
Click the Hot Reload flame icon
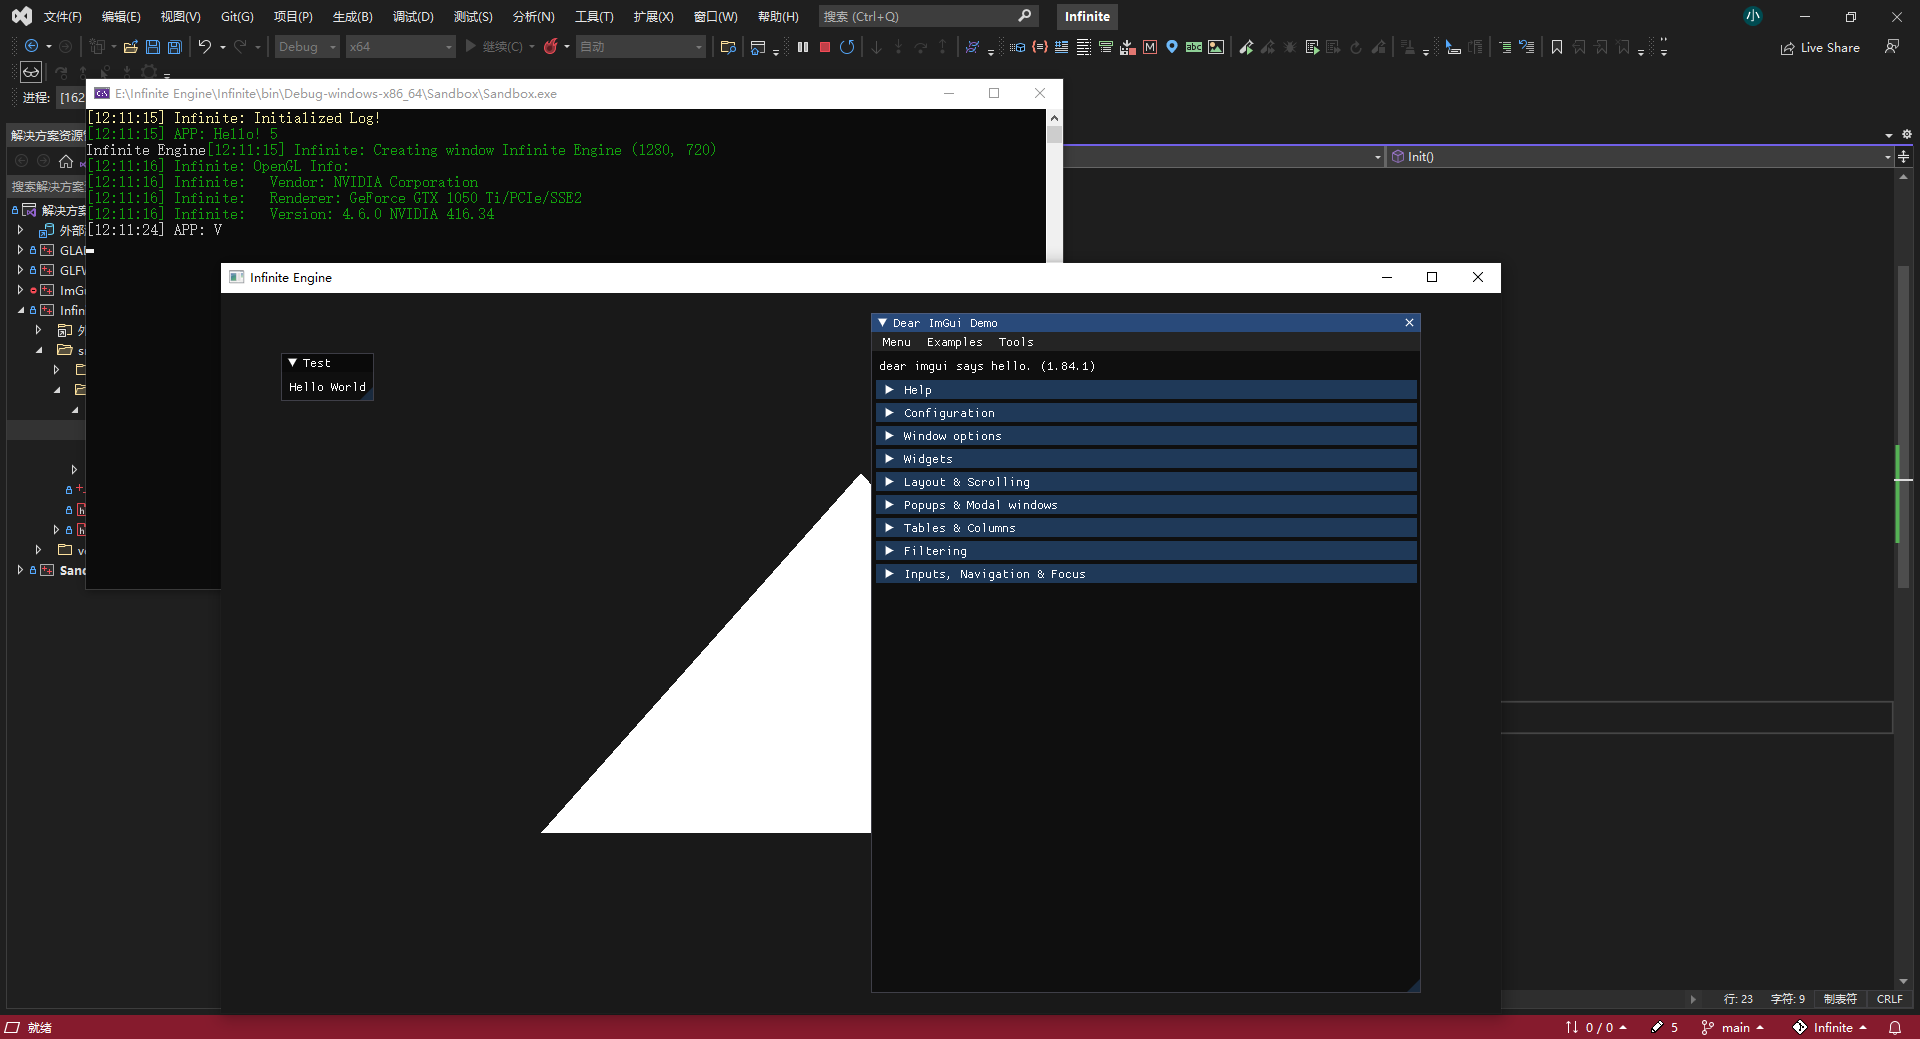coord(550,47)
